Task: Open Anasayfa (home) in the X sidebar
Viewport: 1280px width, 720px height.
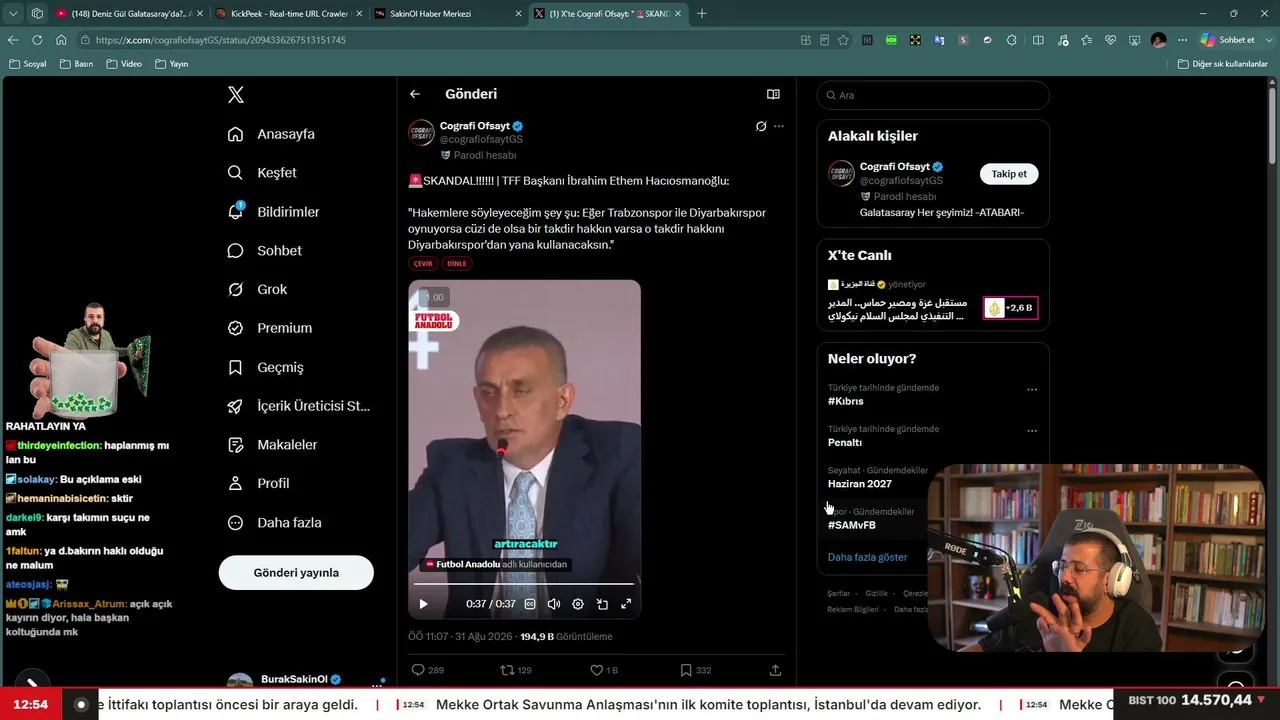Action: [271, 134]
